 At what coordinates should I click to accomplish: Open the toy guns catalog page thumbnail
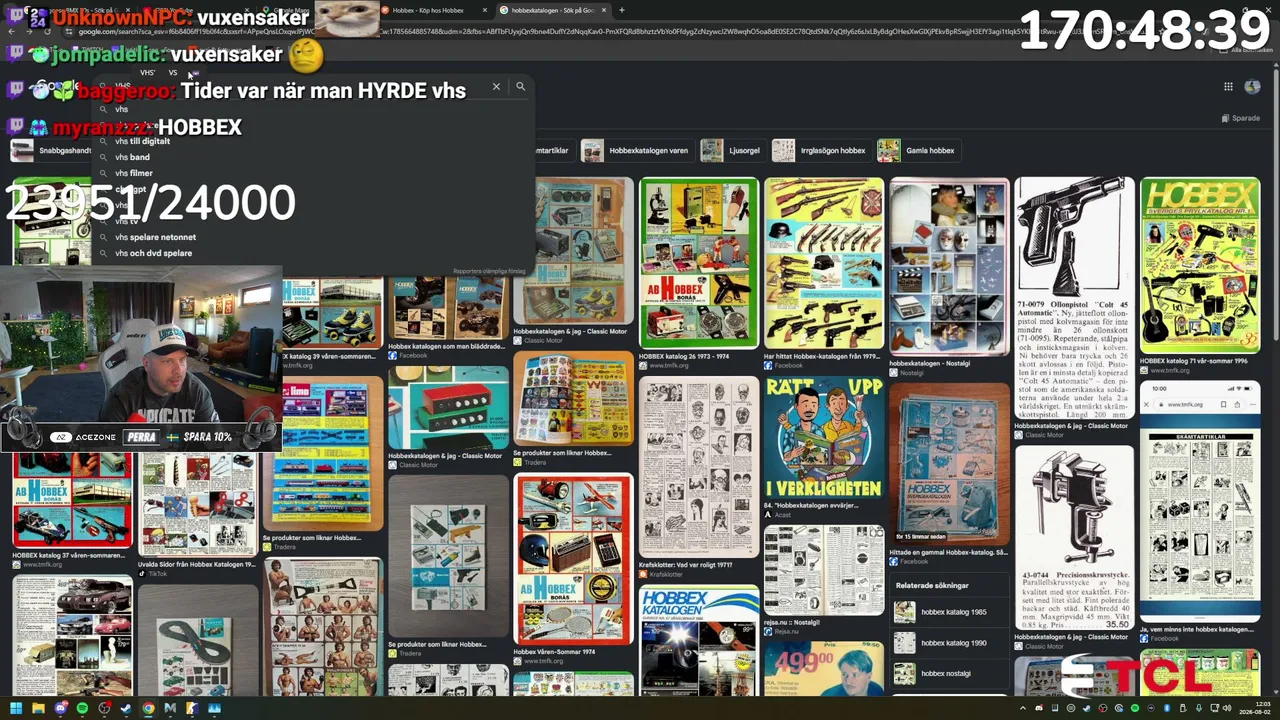point(824,263)
